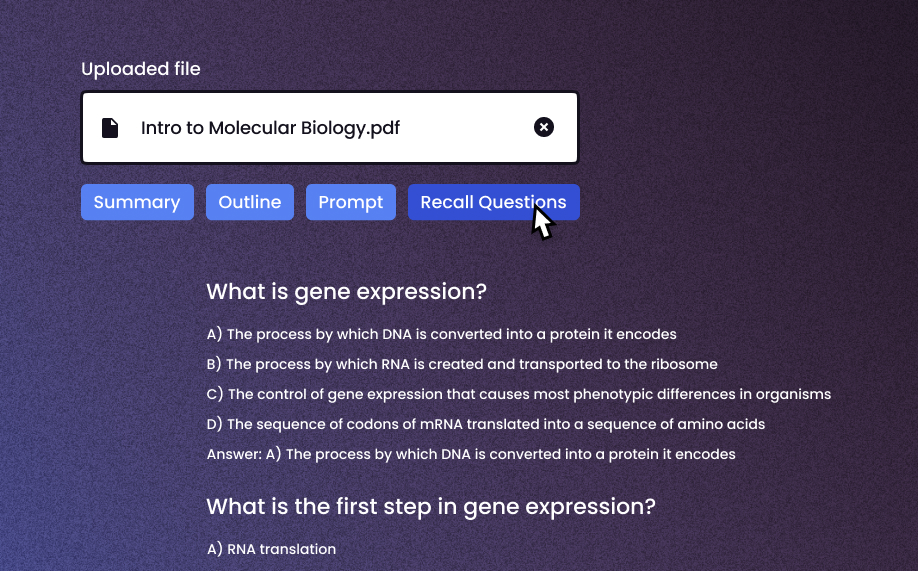Viewport: 918px width, 571px height.
Task: Choose option D about codons of mRNA
Action: pyautogui.click(x=485, y=424)
